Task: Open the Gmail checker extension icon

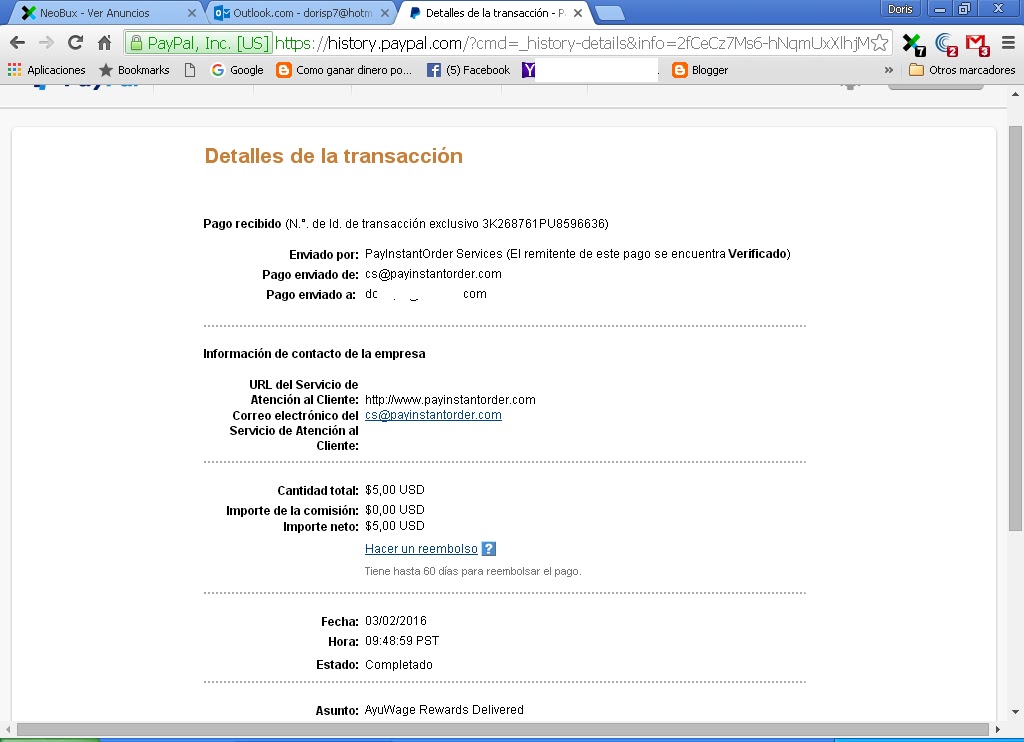Action: pyautogui.click(x=978, y=44)
